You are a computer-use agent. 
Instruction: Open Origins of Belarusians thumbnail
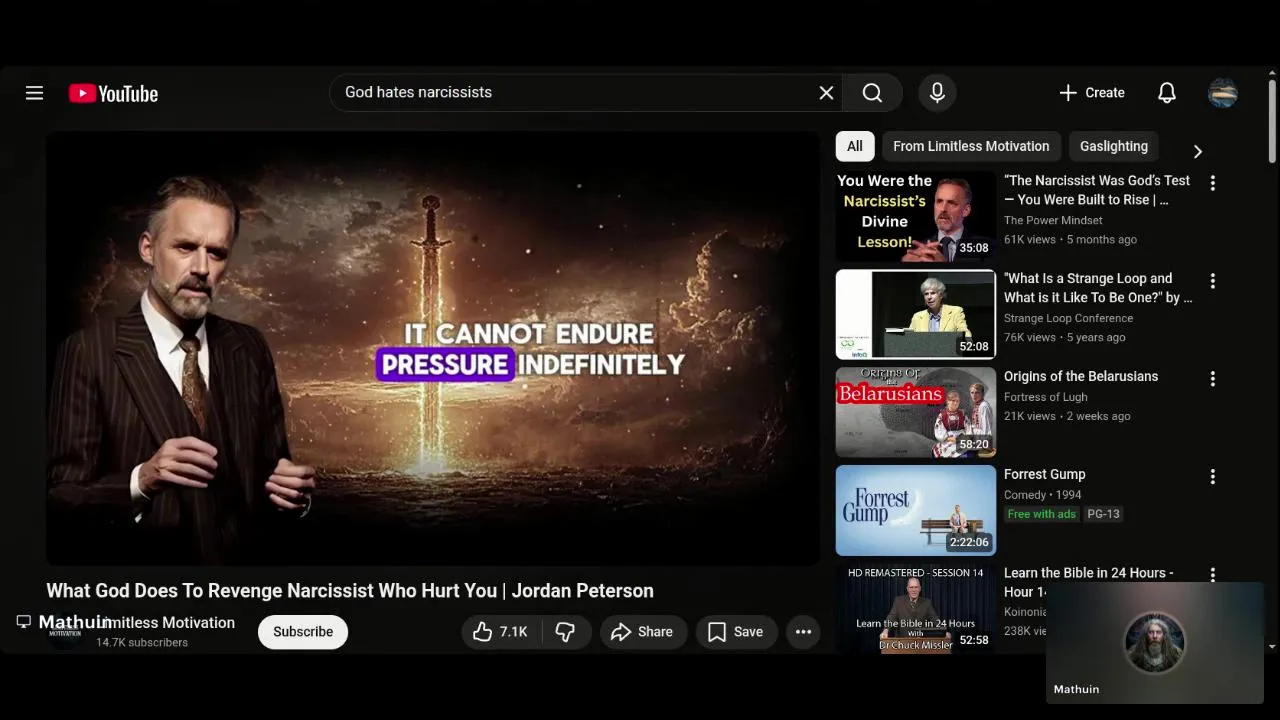[916, 412]
